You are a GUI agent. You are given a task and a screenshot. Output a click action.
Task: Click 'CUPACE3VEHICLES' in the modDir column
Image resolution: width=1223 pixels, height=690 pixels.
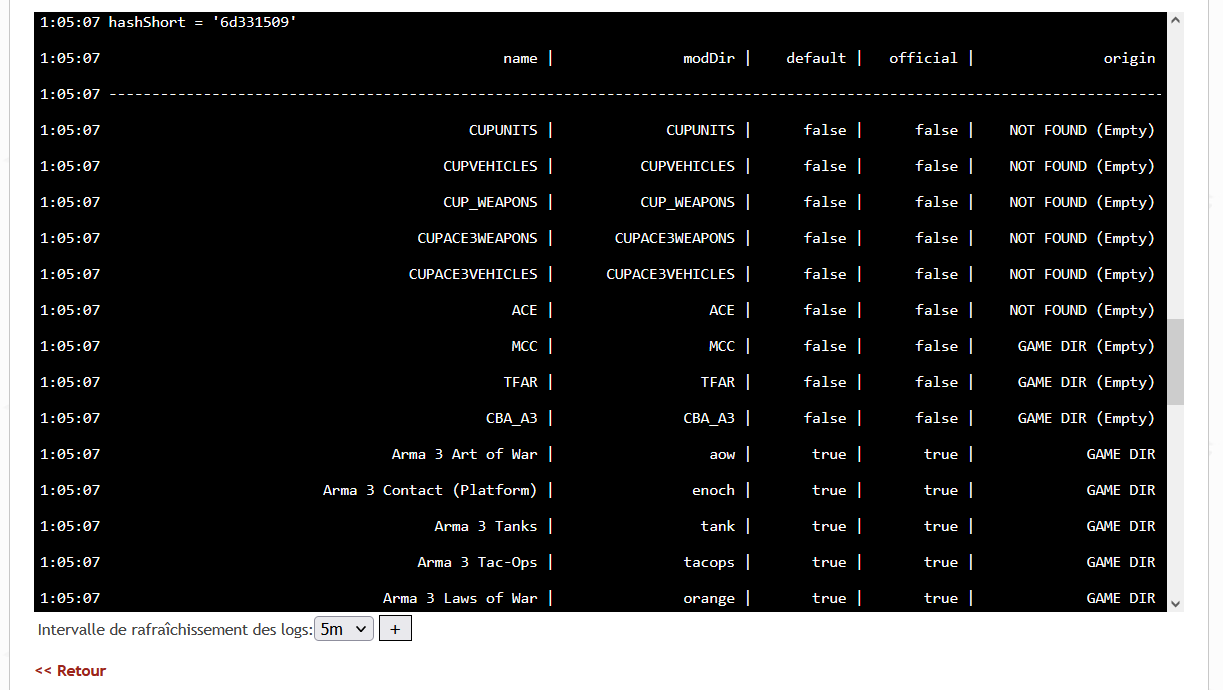point(670,274)
